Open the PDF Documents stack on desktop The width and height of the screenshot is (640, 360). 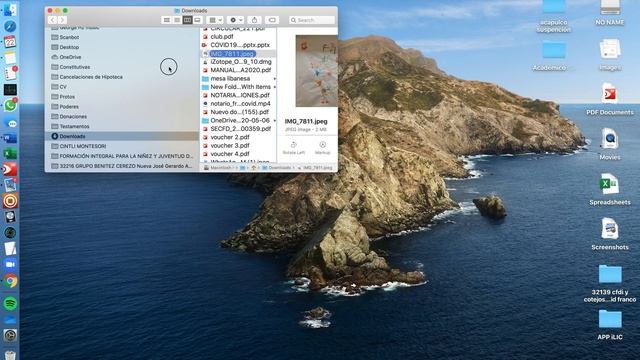(x=610, y=99)
